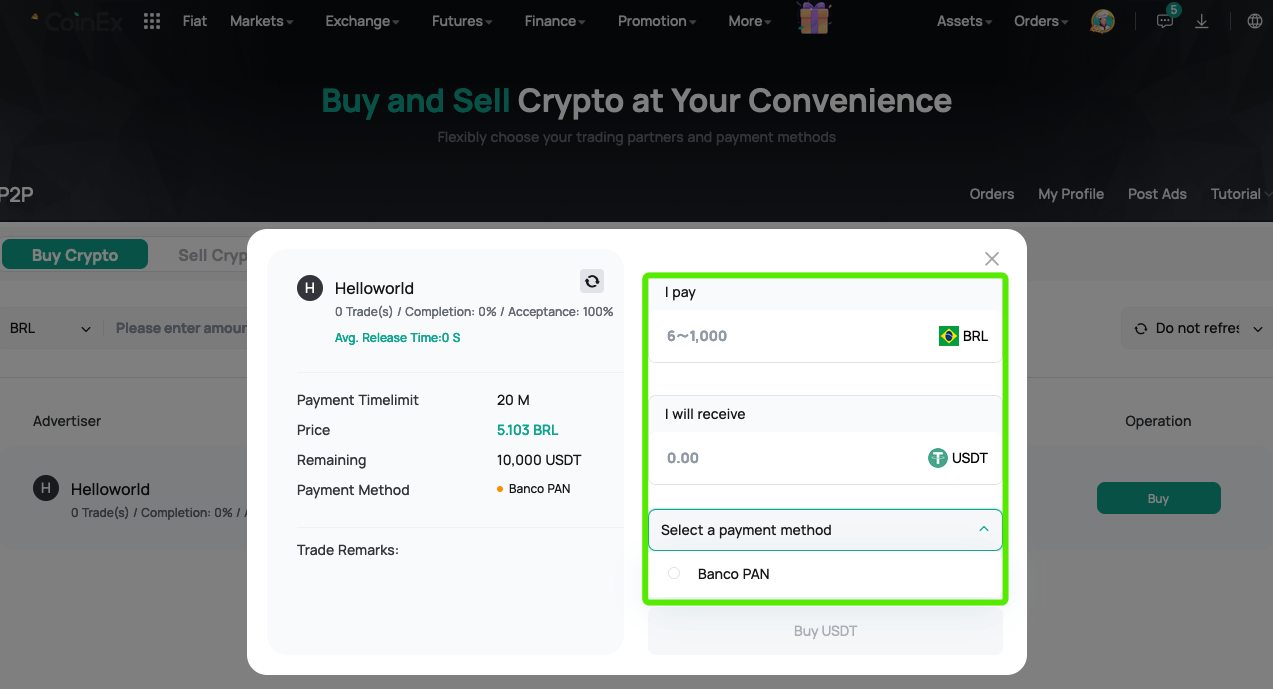Open the Tutorial link
This screenshot has height=689, width=1273.
coord(1236,194)
